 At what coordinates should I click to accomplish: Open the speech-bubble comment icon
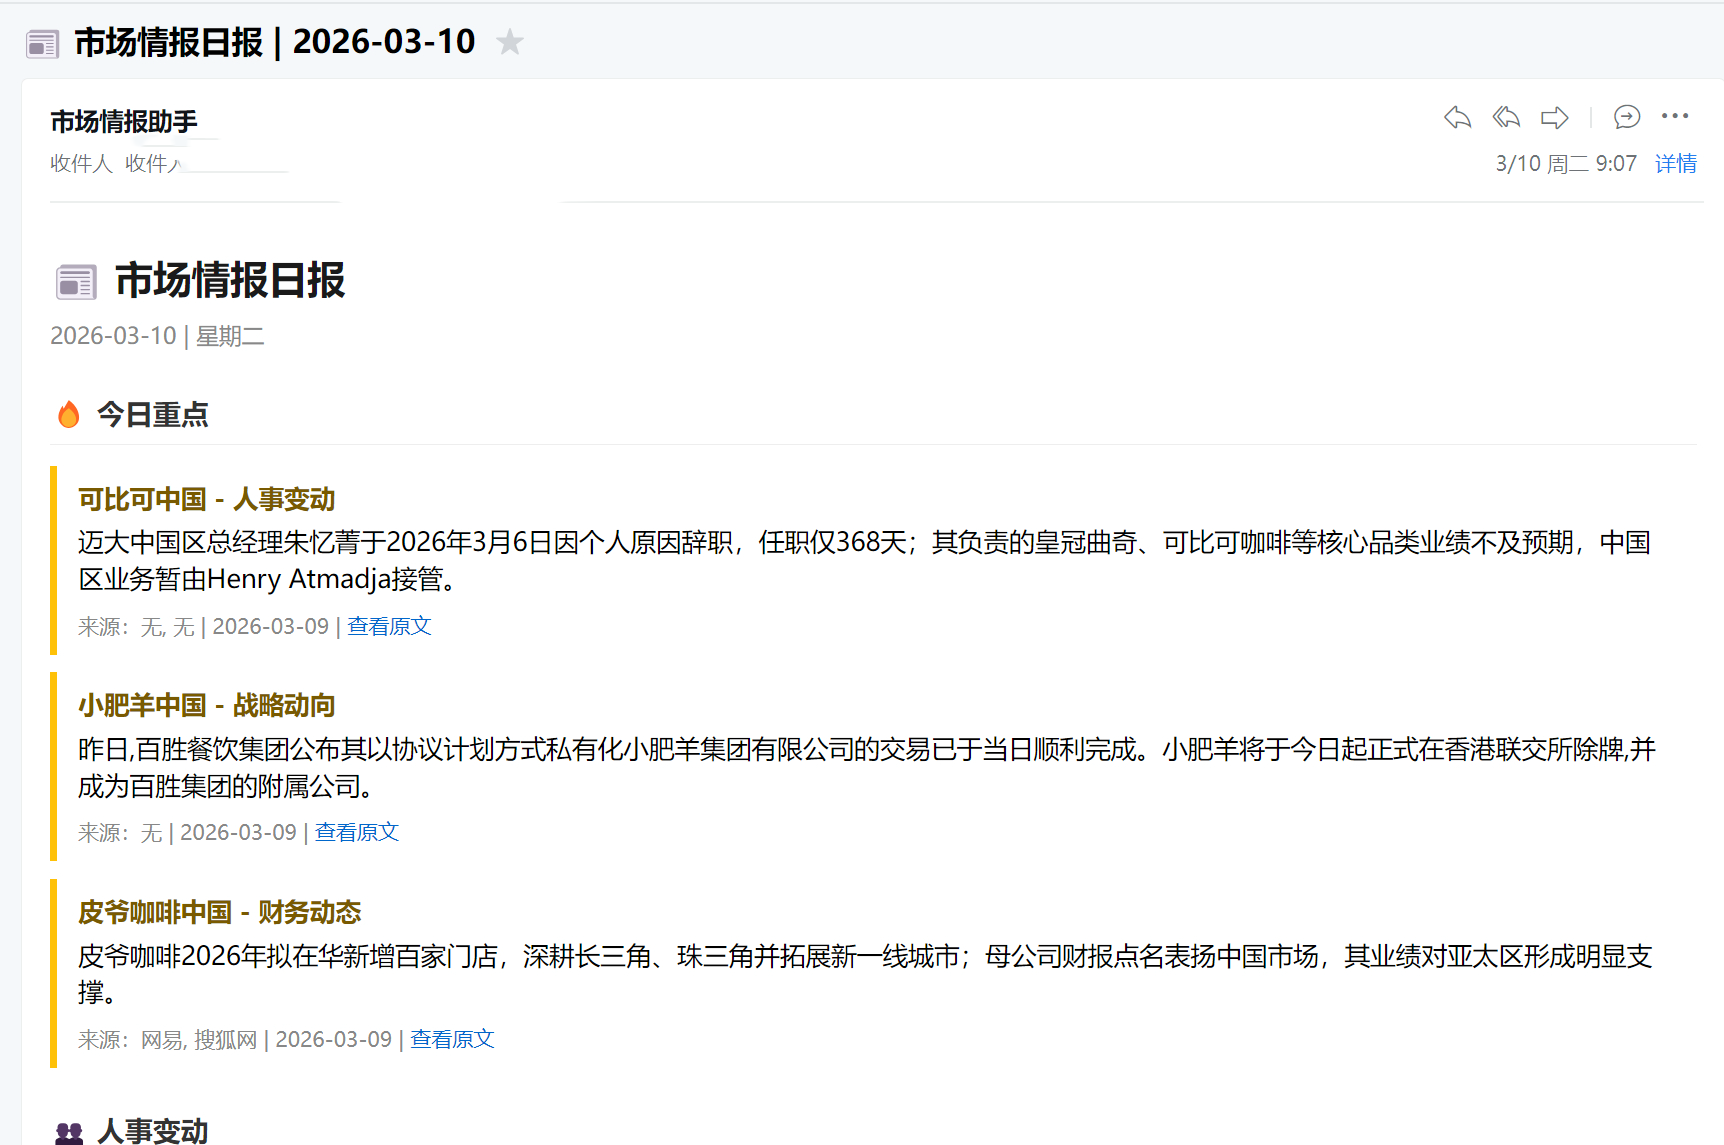coord(1627,117)
